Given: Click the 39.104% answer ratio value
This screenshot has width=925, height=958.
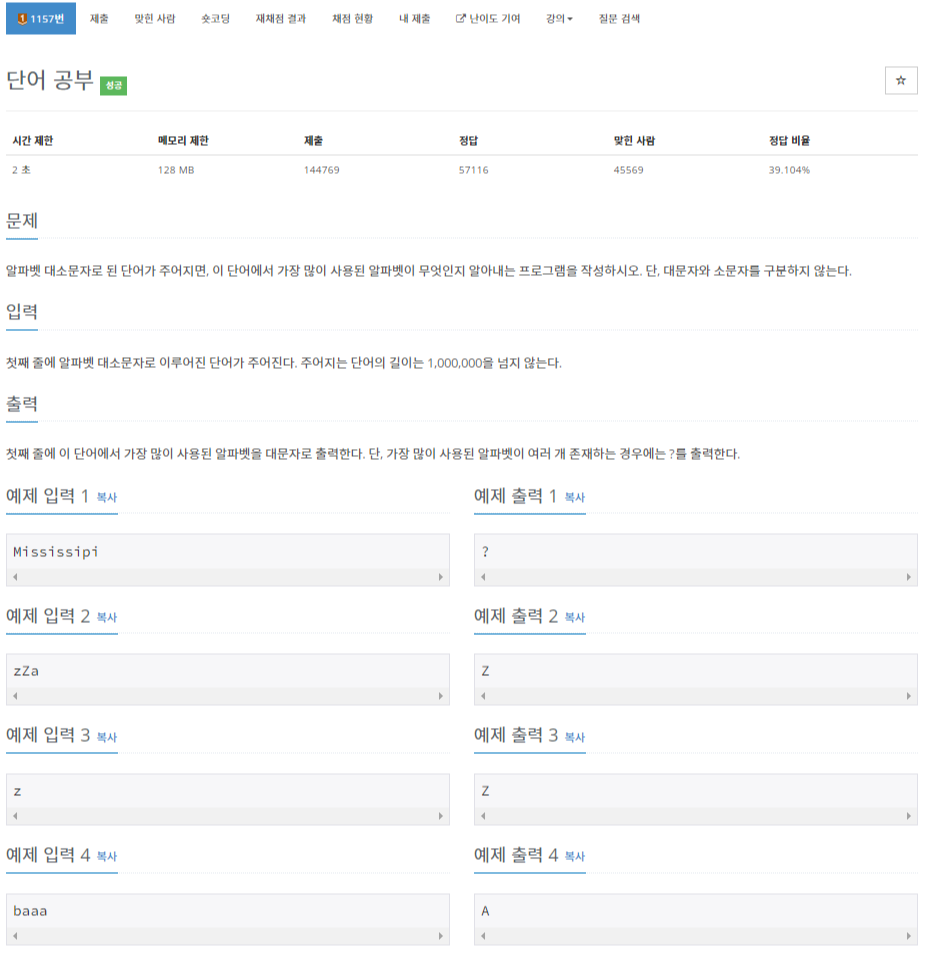Looking at the screenshot, I should point(789,170).
